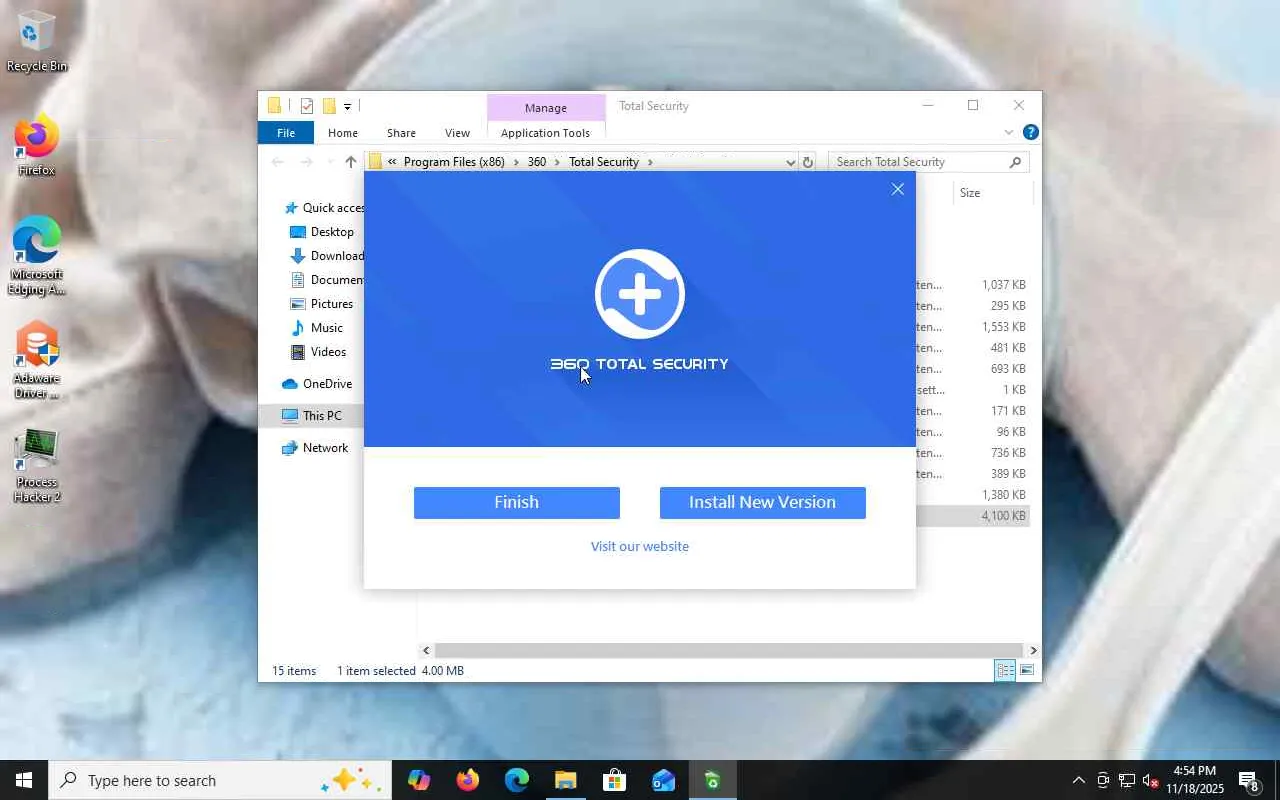Click Install New Version button
Screen dimensions: 1280x800
762,503
